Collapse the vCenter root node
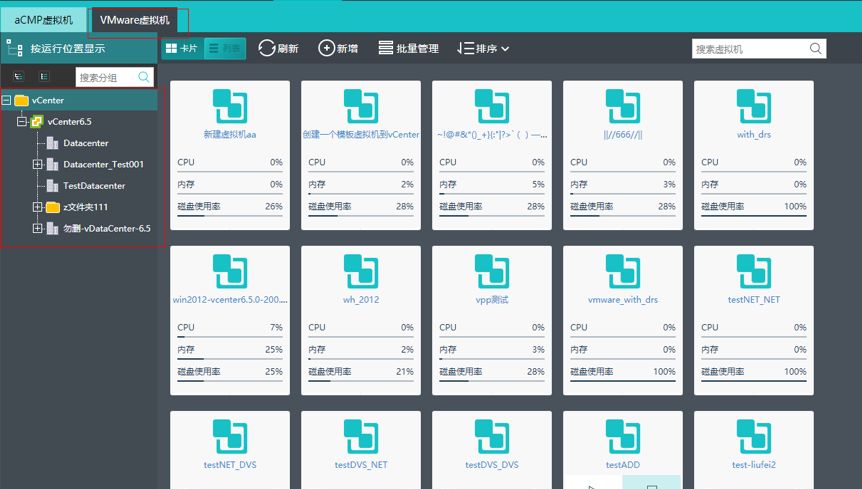The image size is (862, 489). coord(7,100)
